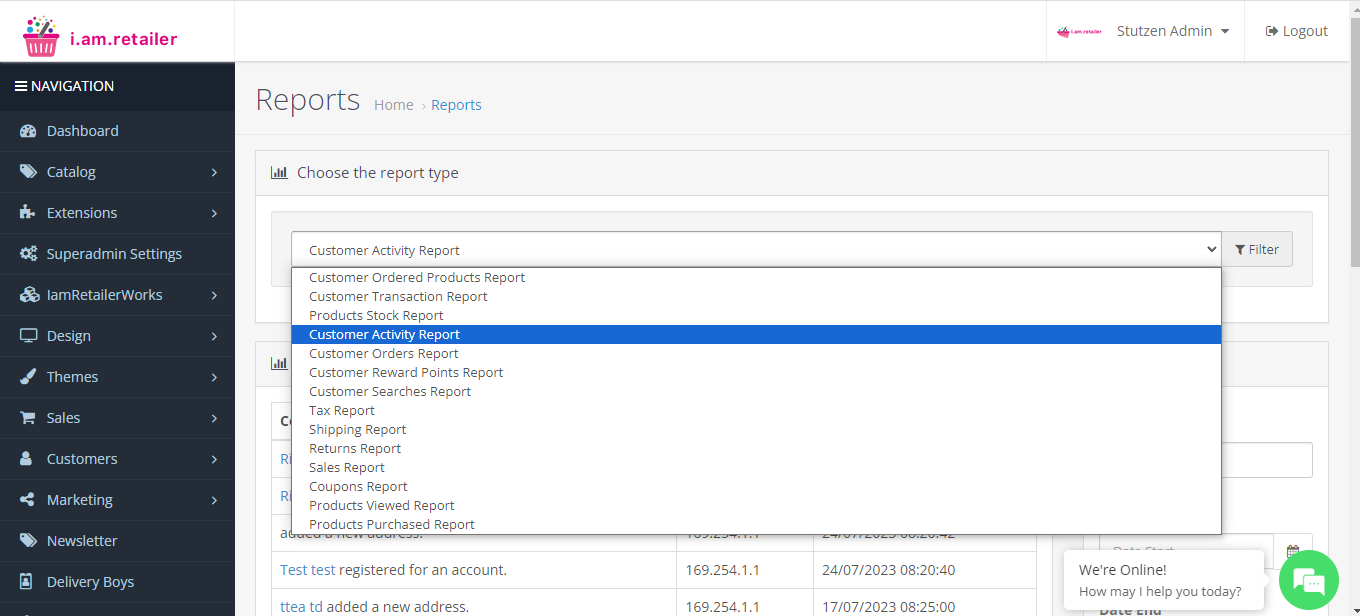
Task: Select Customer Searches Report option
Action: [756, 392]
